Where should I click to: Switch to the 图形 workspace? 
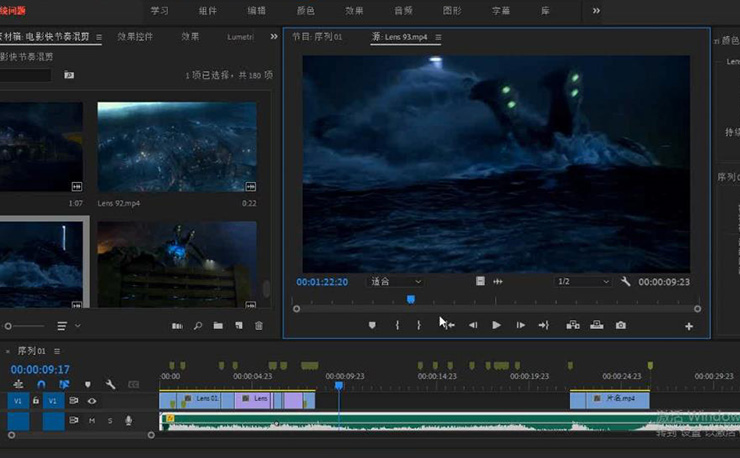[452, 10]
